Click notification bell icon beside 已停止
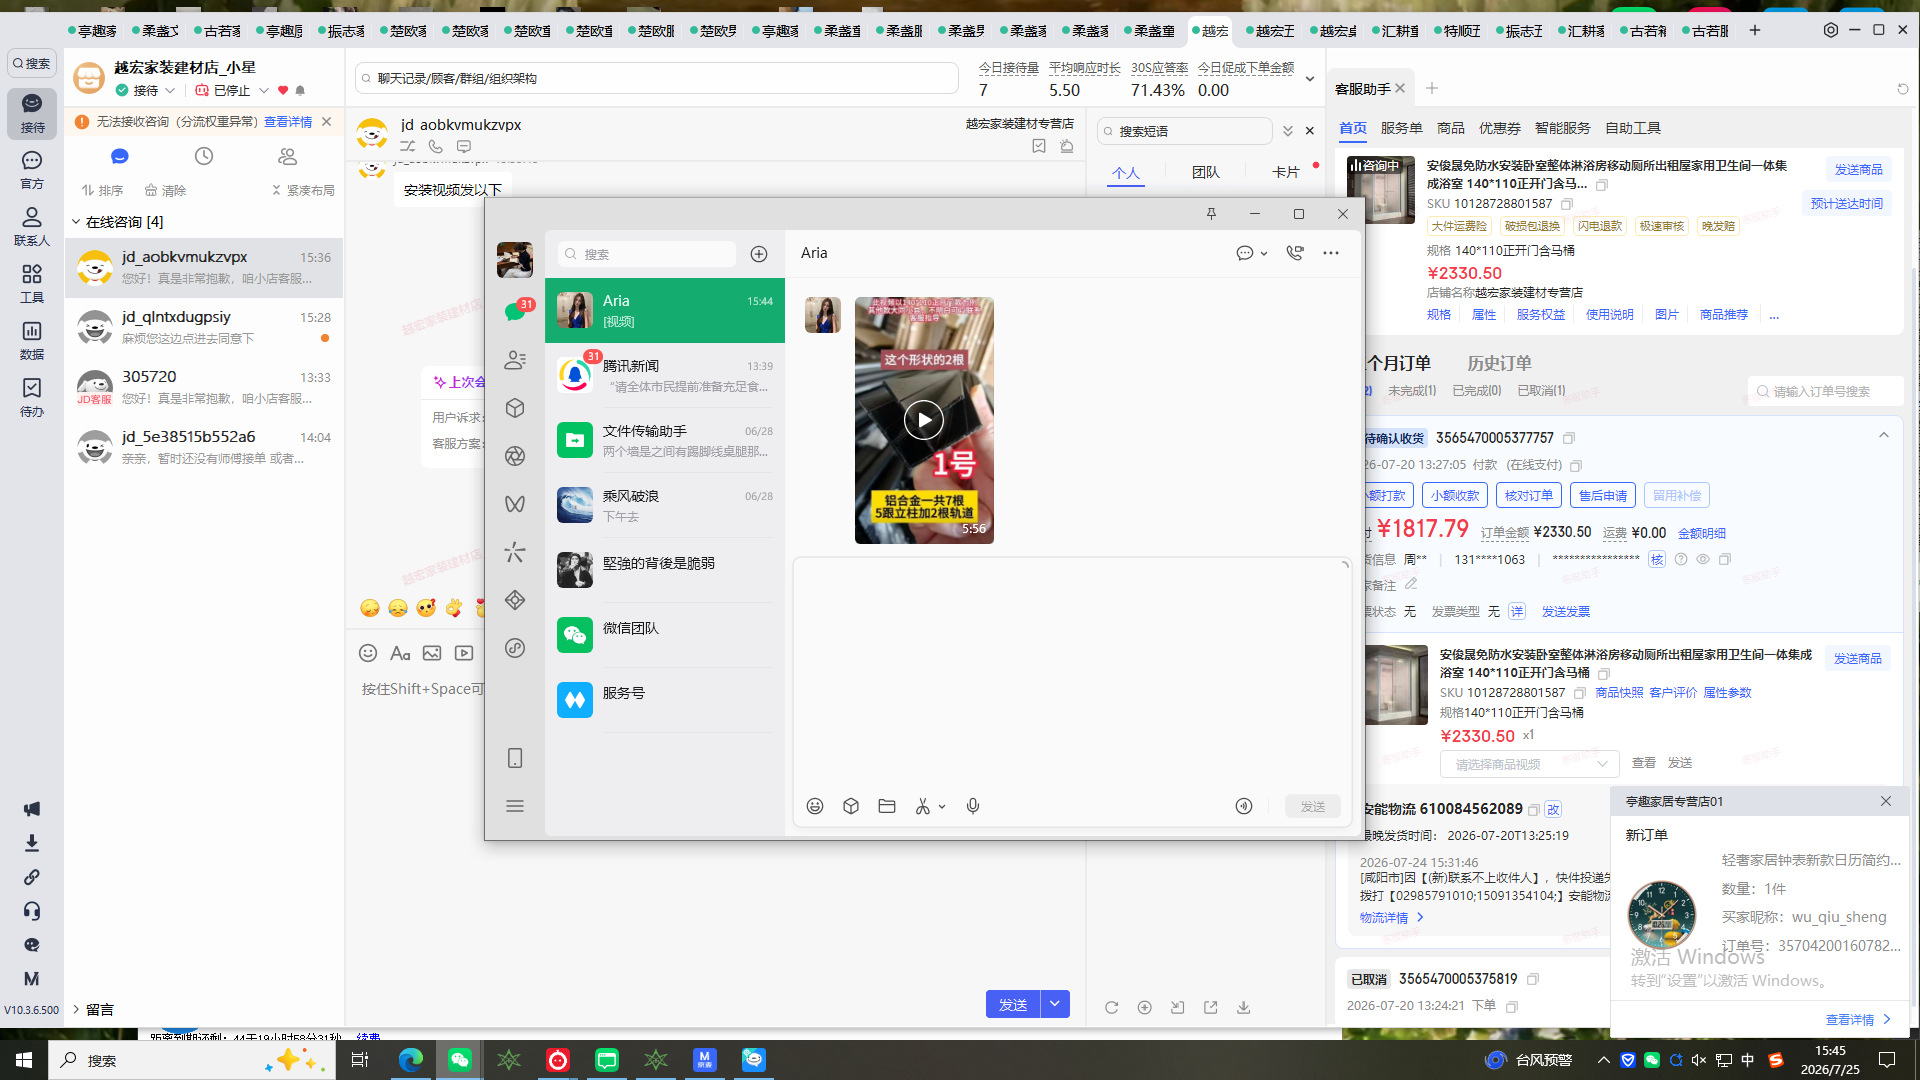Screen dimensions: 1920x1080 pyautogui.click(x=300, y=90)
